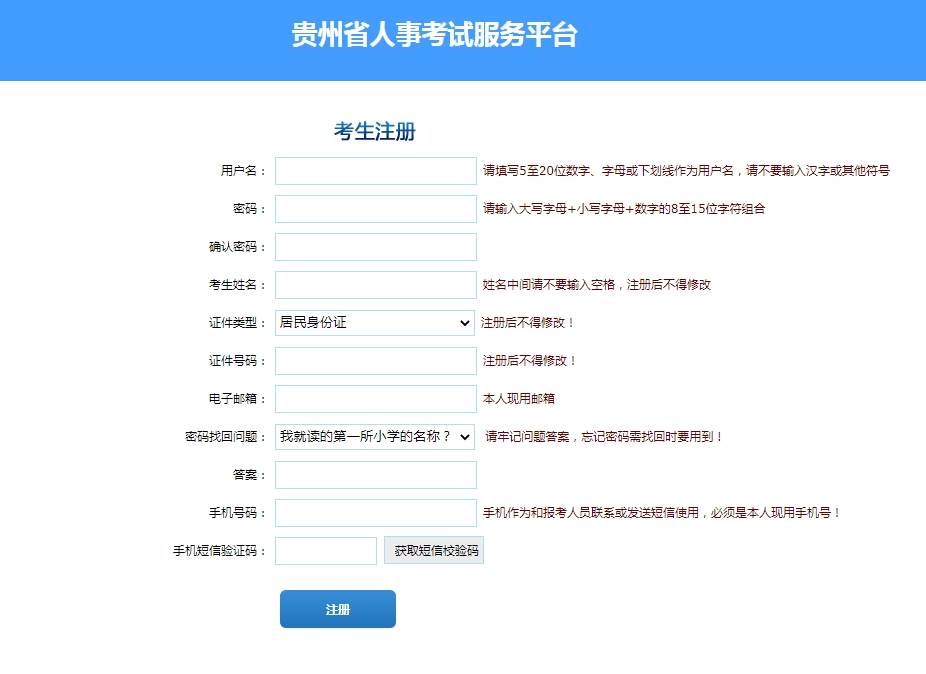The height and width of the screenshot is (674, 926).
Task: Click the 答案 input field
Action: 376,475
